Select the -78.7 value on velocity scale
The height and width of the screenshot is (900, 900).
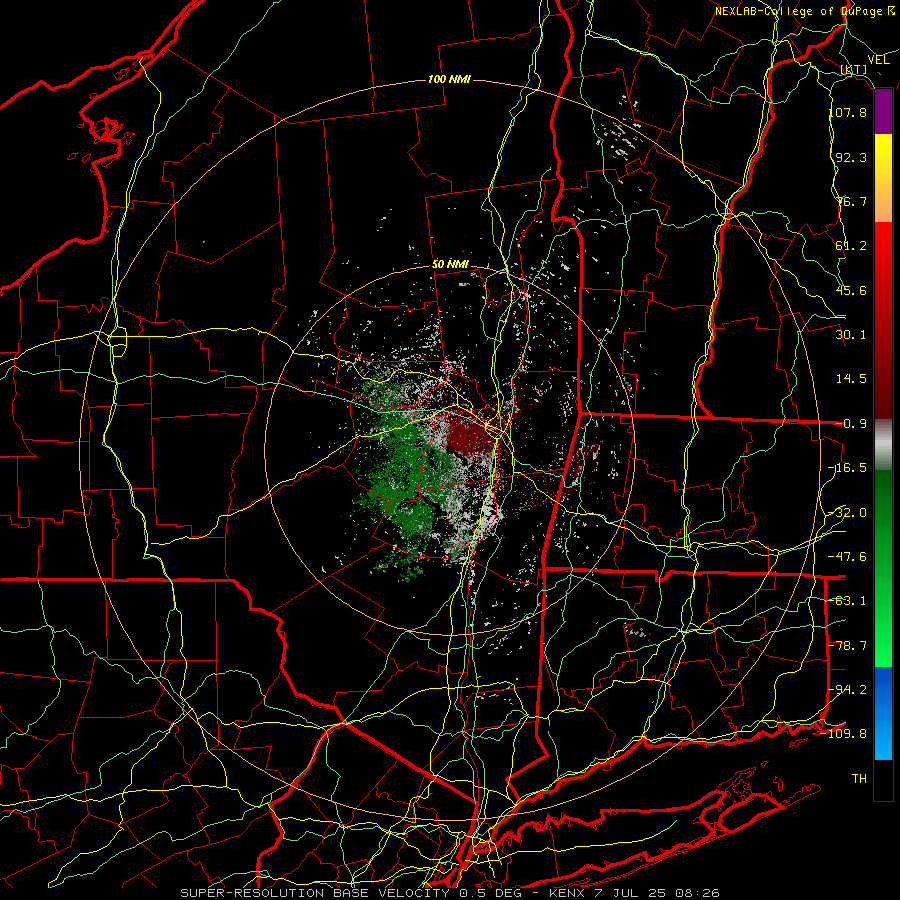[848, 646]
